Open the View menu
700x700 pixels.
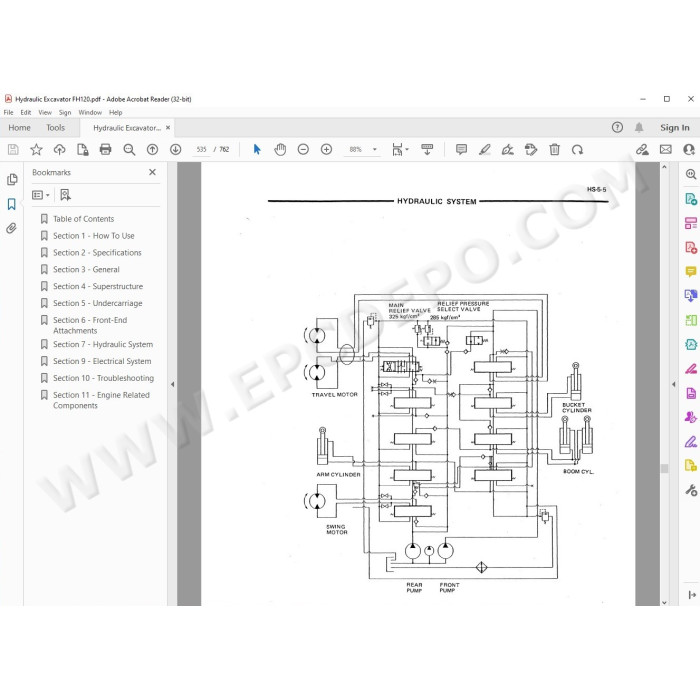point(45,112)
